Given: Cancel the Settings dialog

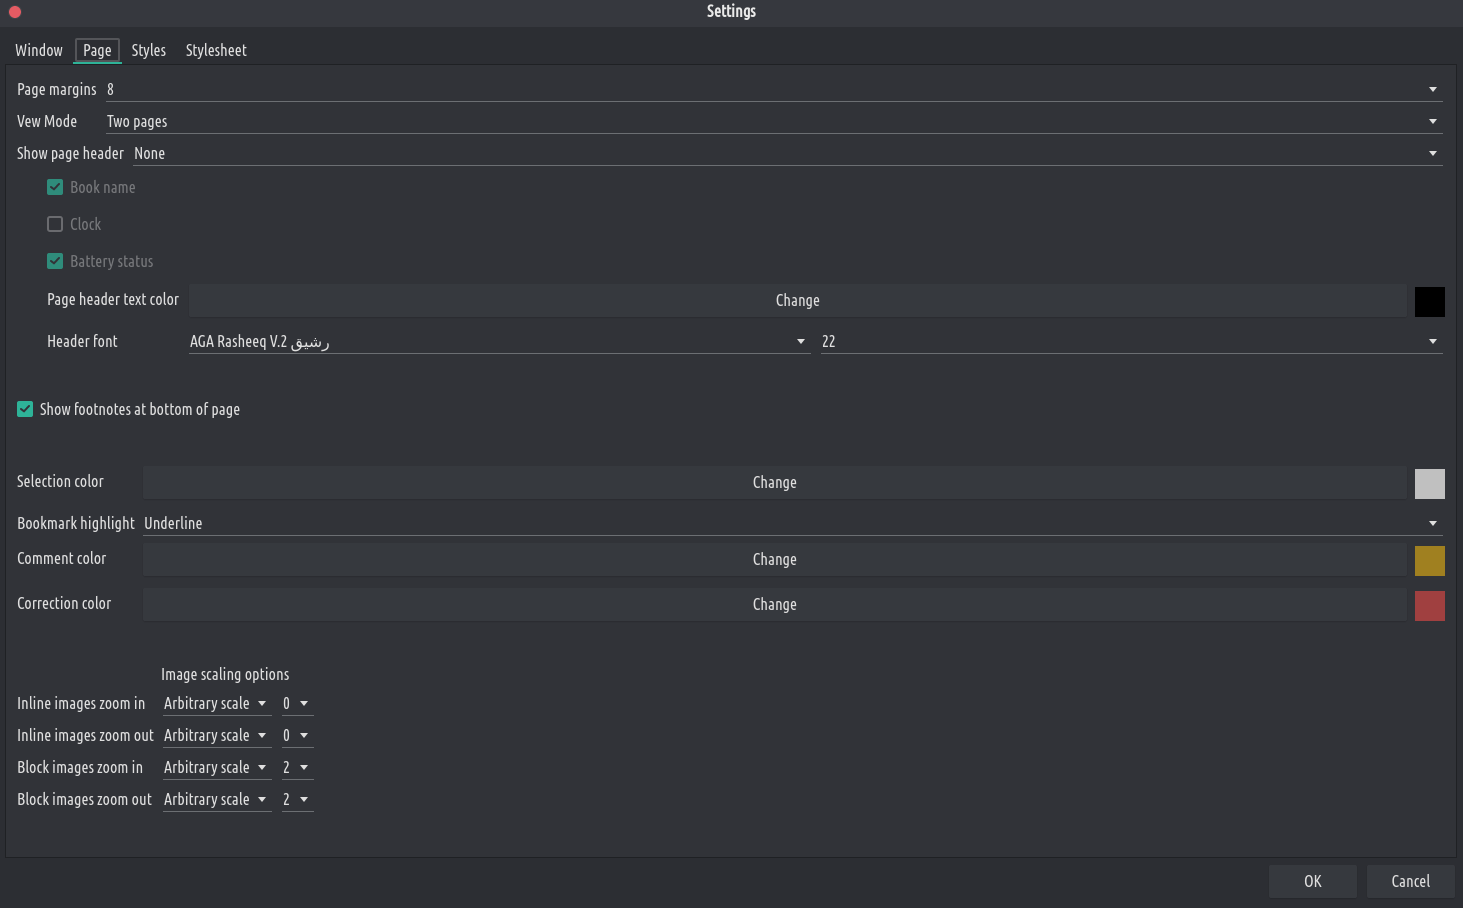Looking at the screenshot, I should click(x=1410, y=881).
